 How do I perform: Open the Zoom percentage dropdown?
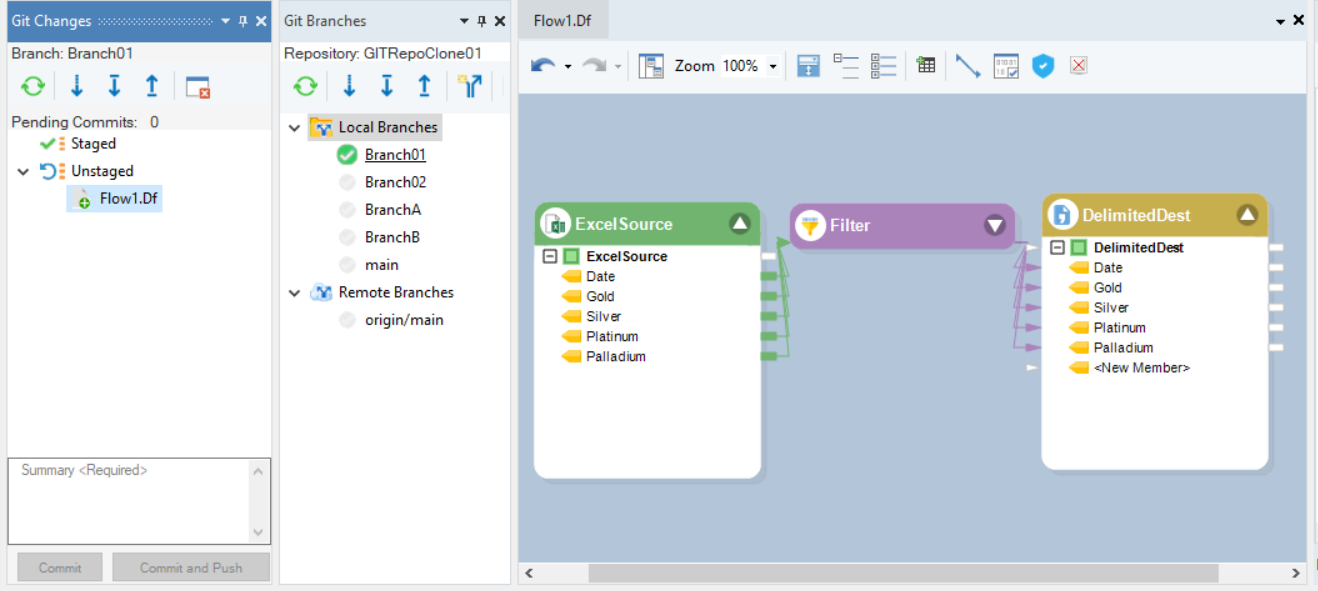[773, 67]
